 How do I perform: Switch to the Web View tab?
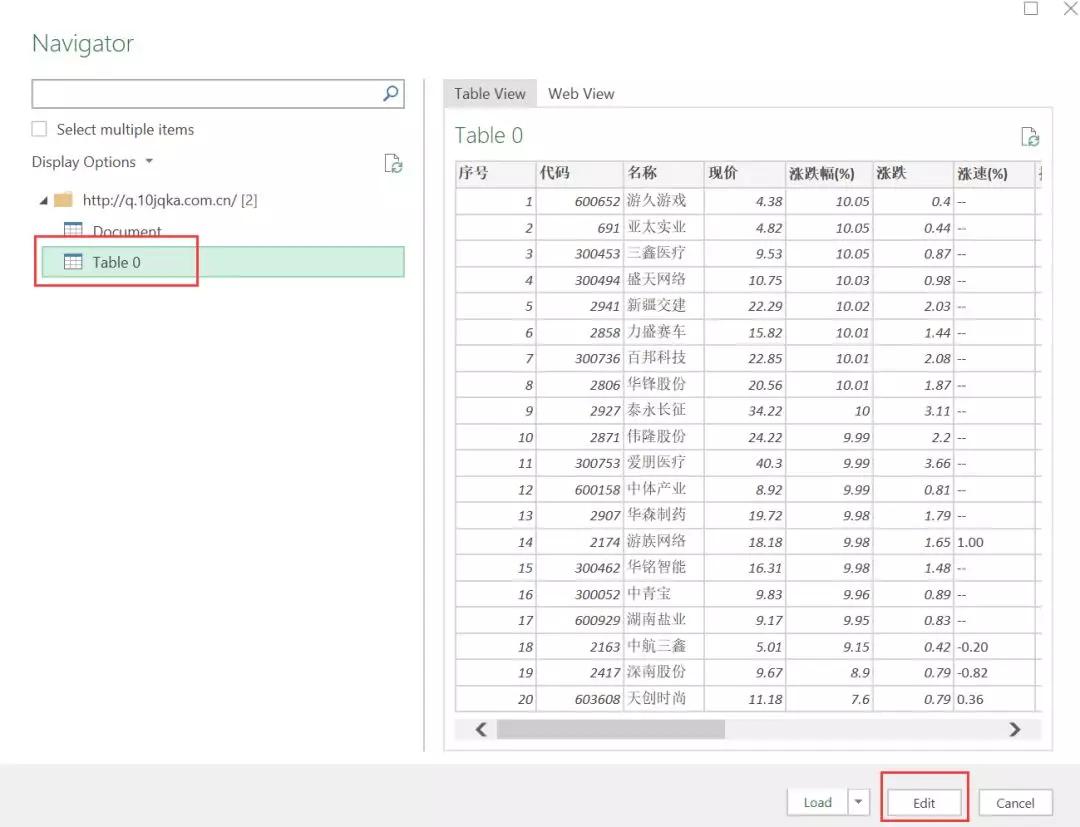tap(581, 94)
